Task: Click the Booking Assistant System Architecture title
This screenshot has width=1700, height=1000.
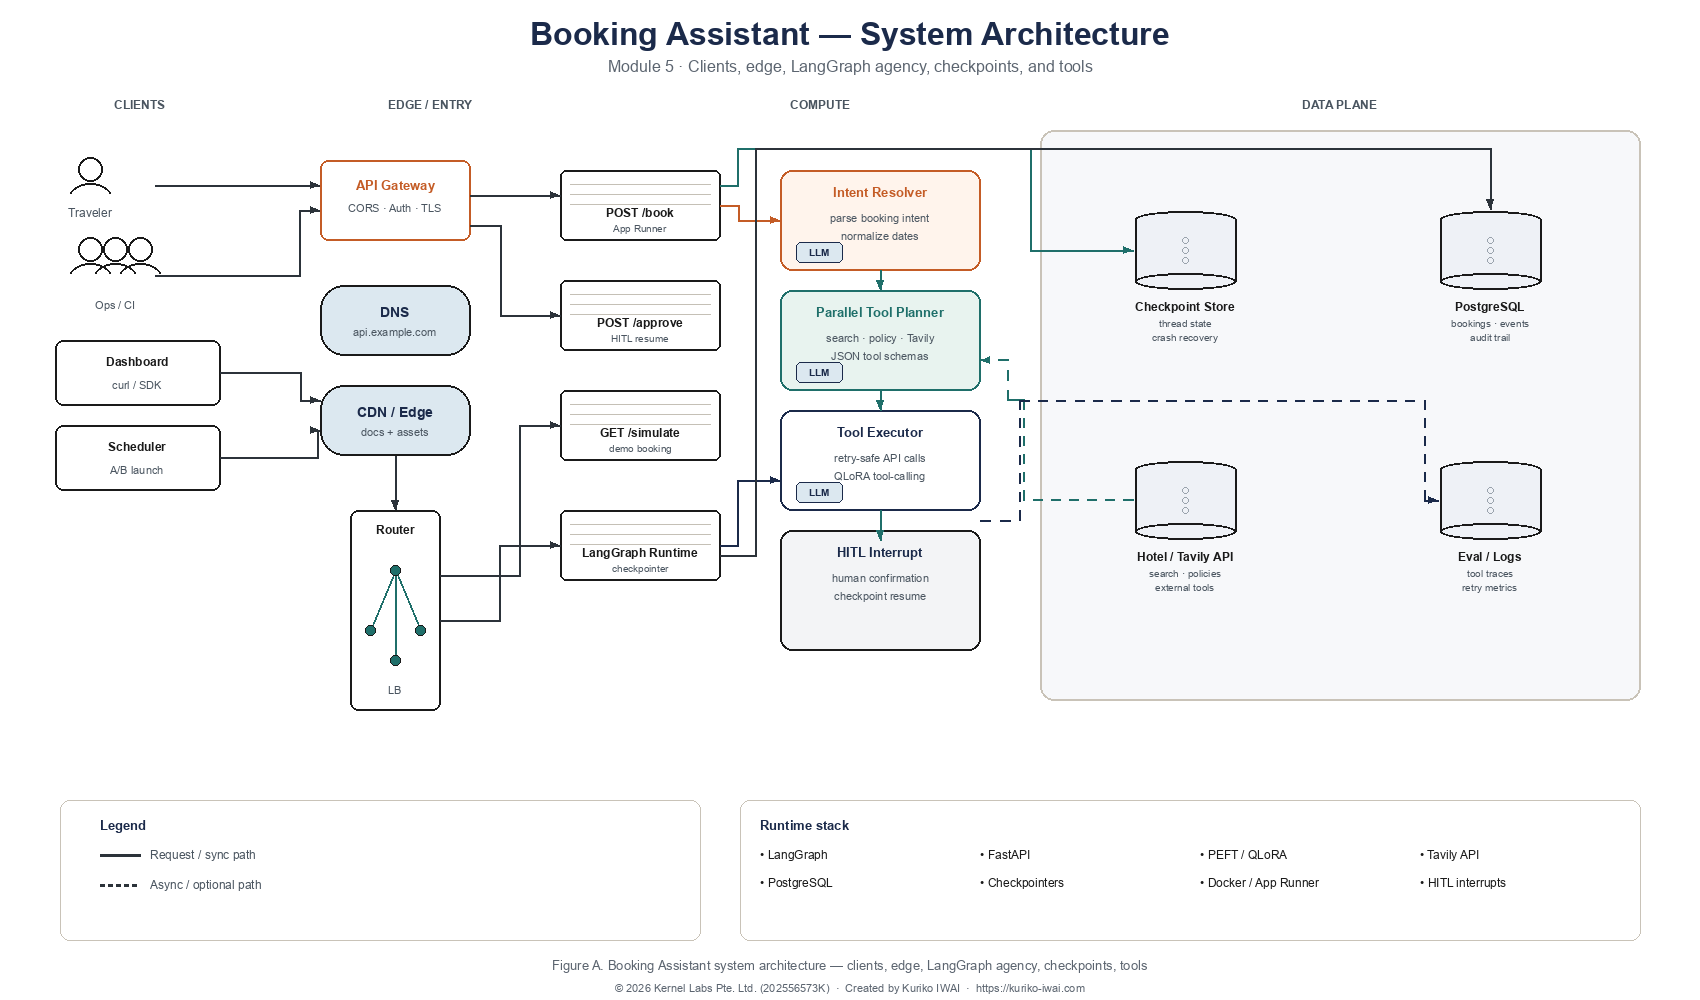Action: [849, 34]
